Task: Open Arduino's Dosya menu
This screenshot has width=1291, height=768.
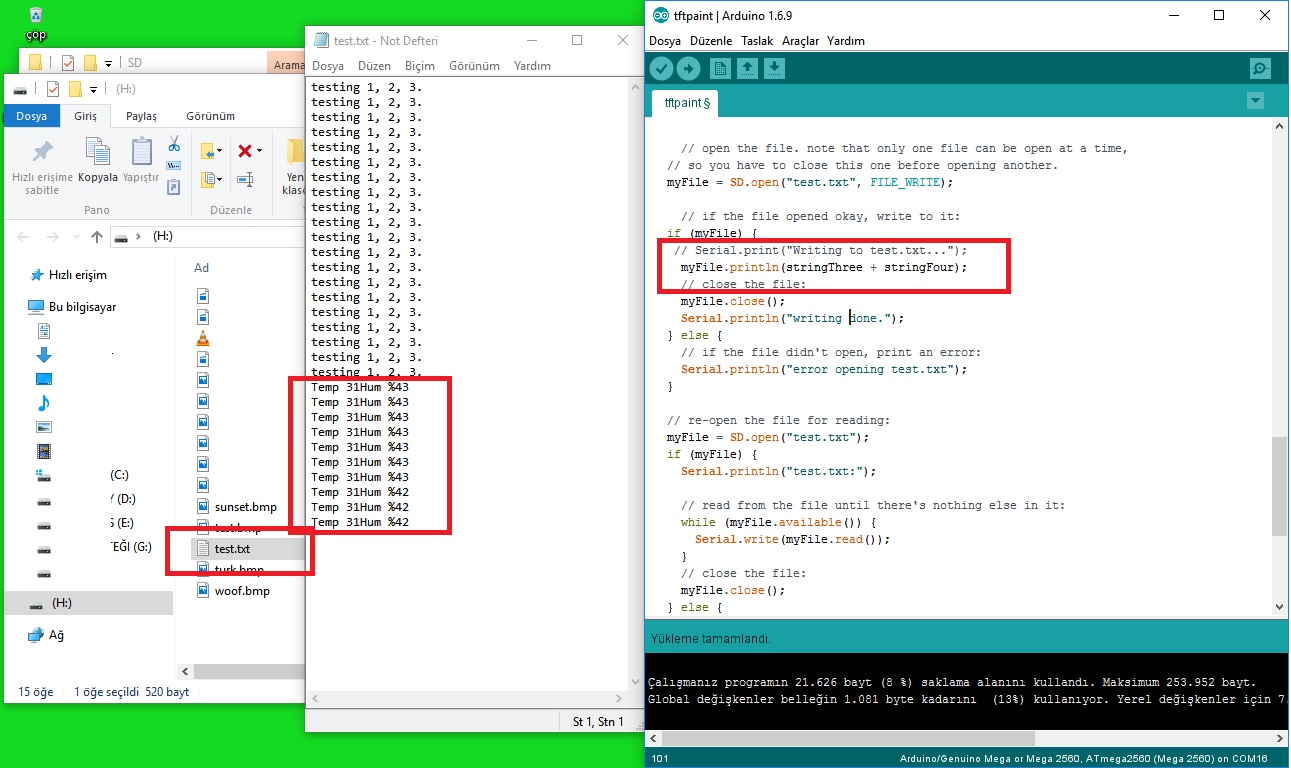Action: pyautogui.click(x=665, y=41)
